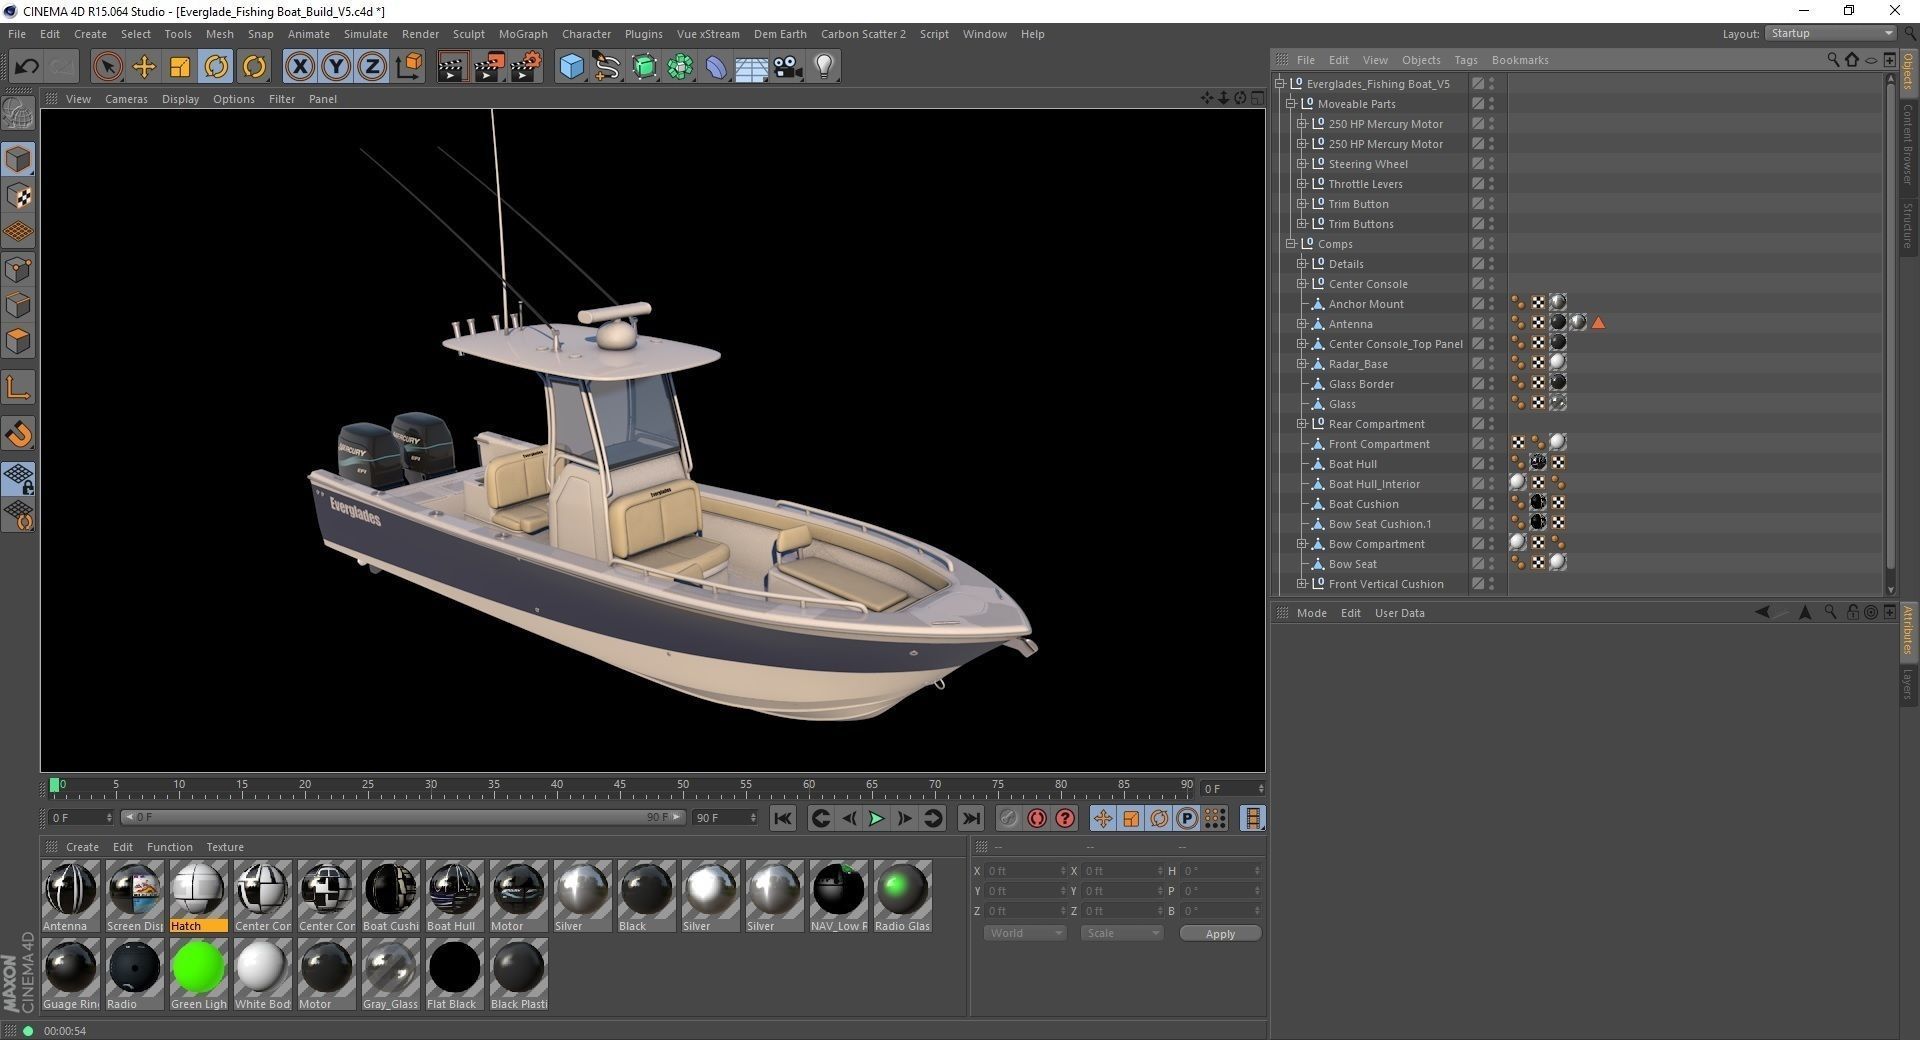
Task: Go to end of timeline
Action: click(971, 819)
